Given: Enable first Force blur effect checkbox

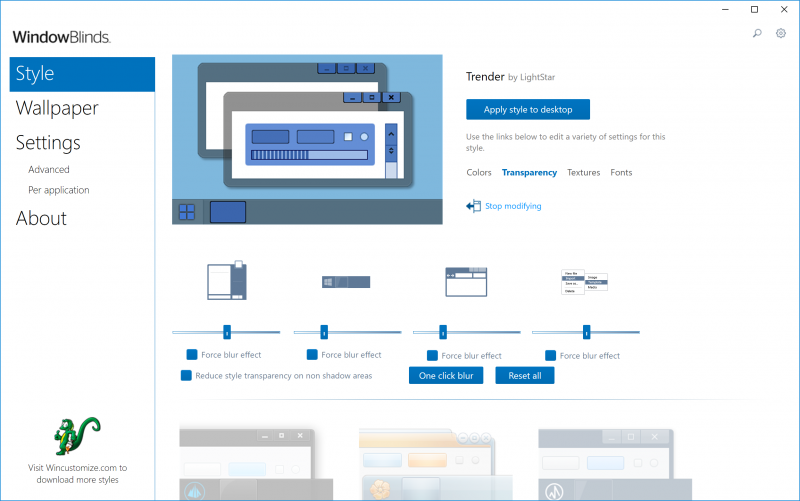Looking at the screenshot, I should (192, 354).
